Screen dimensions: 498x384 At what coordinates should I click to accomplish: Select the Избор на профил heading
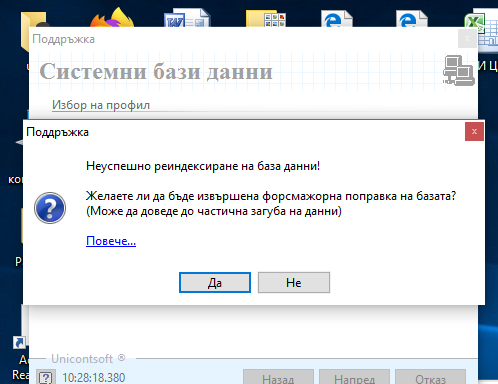101,105
